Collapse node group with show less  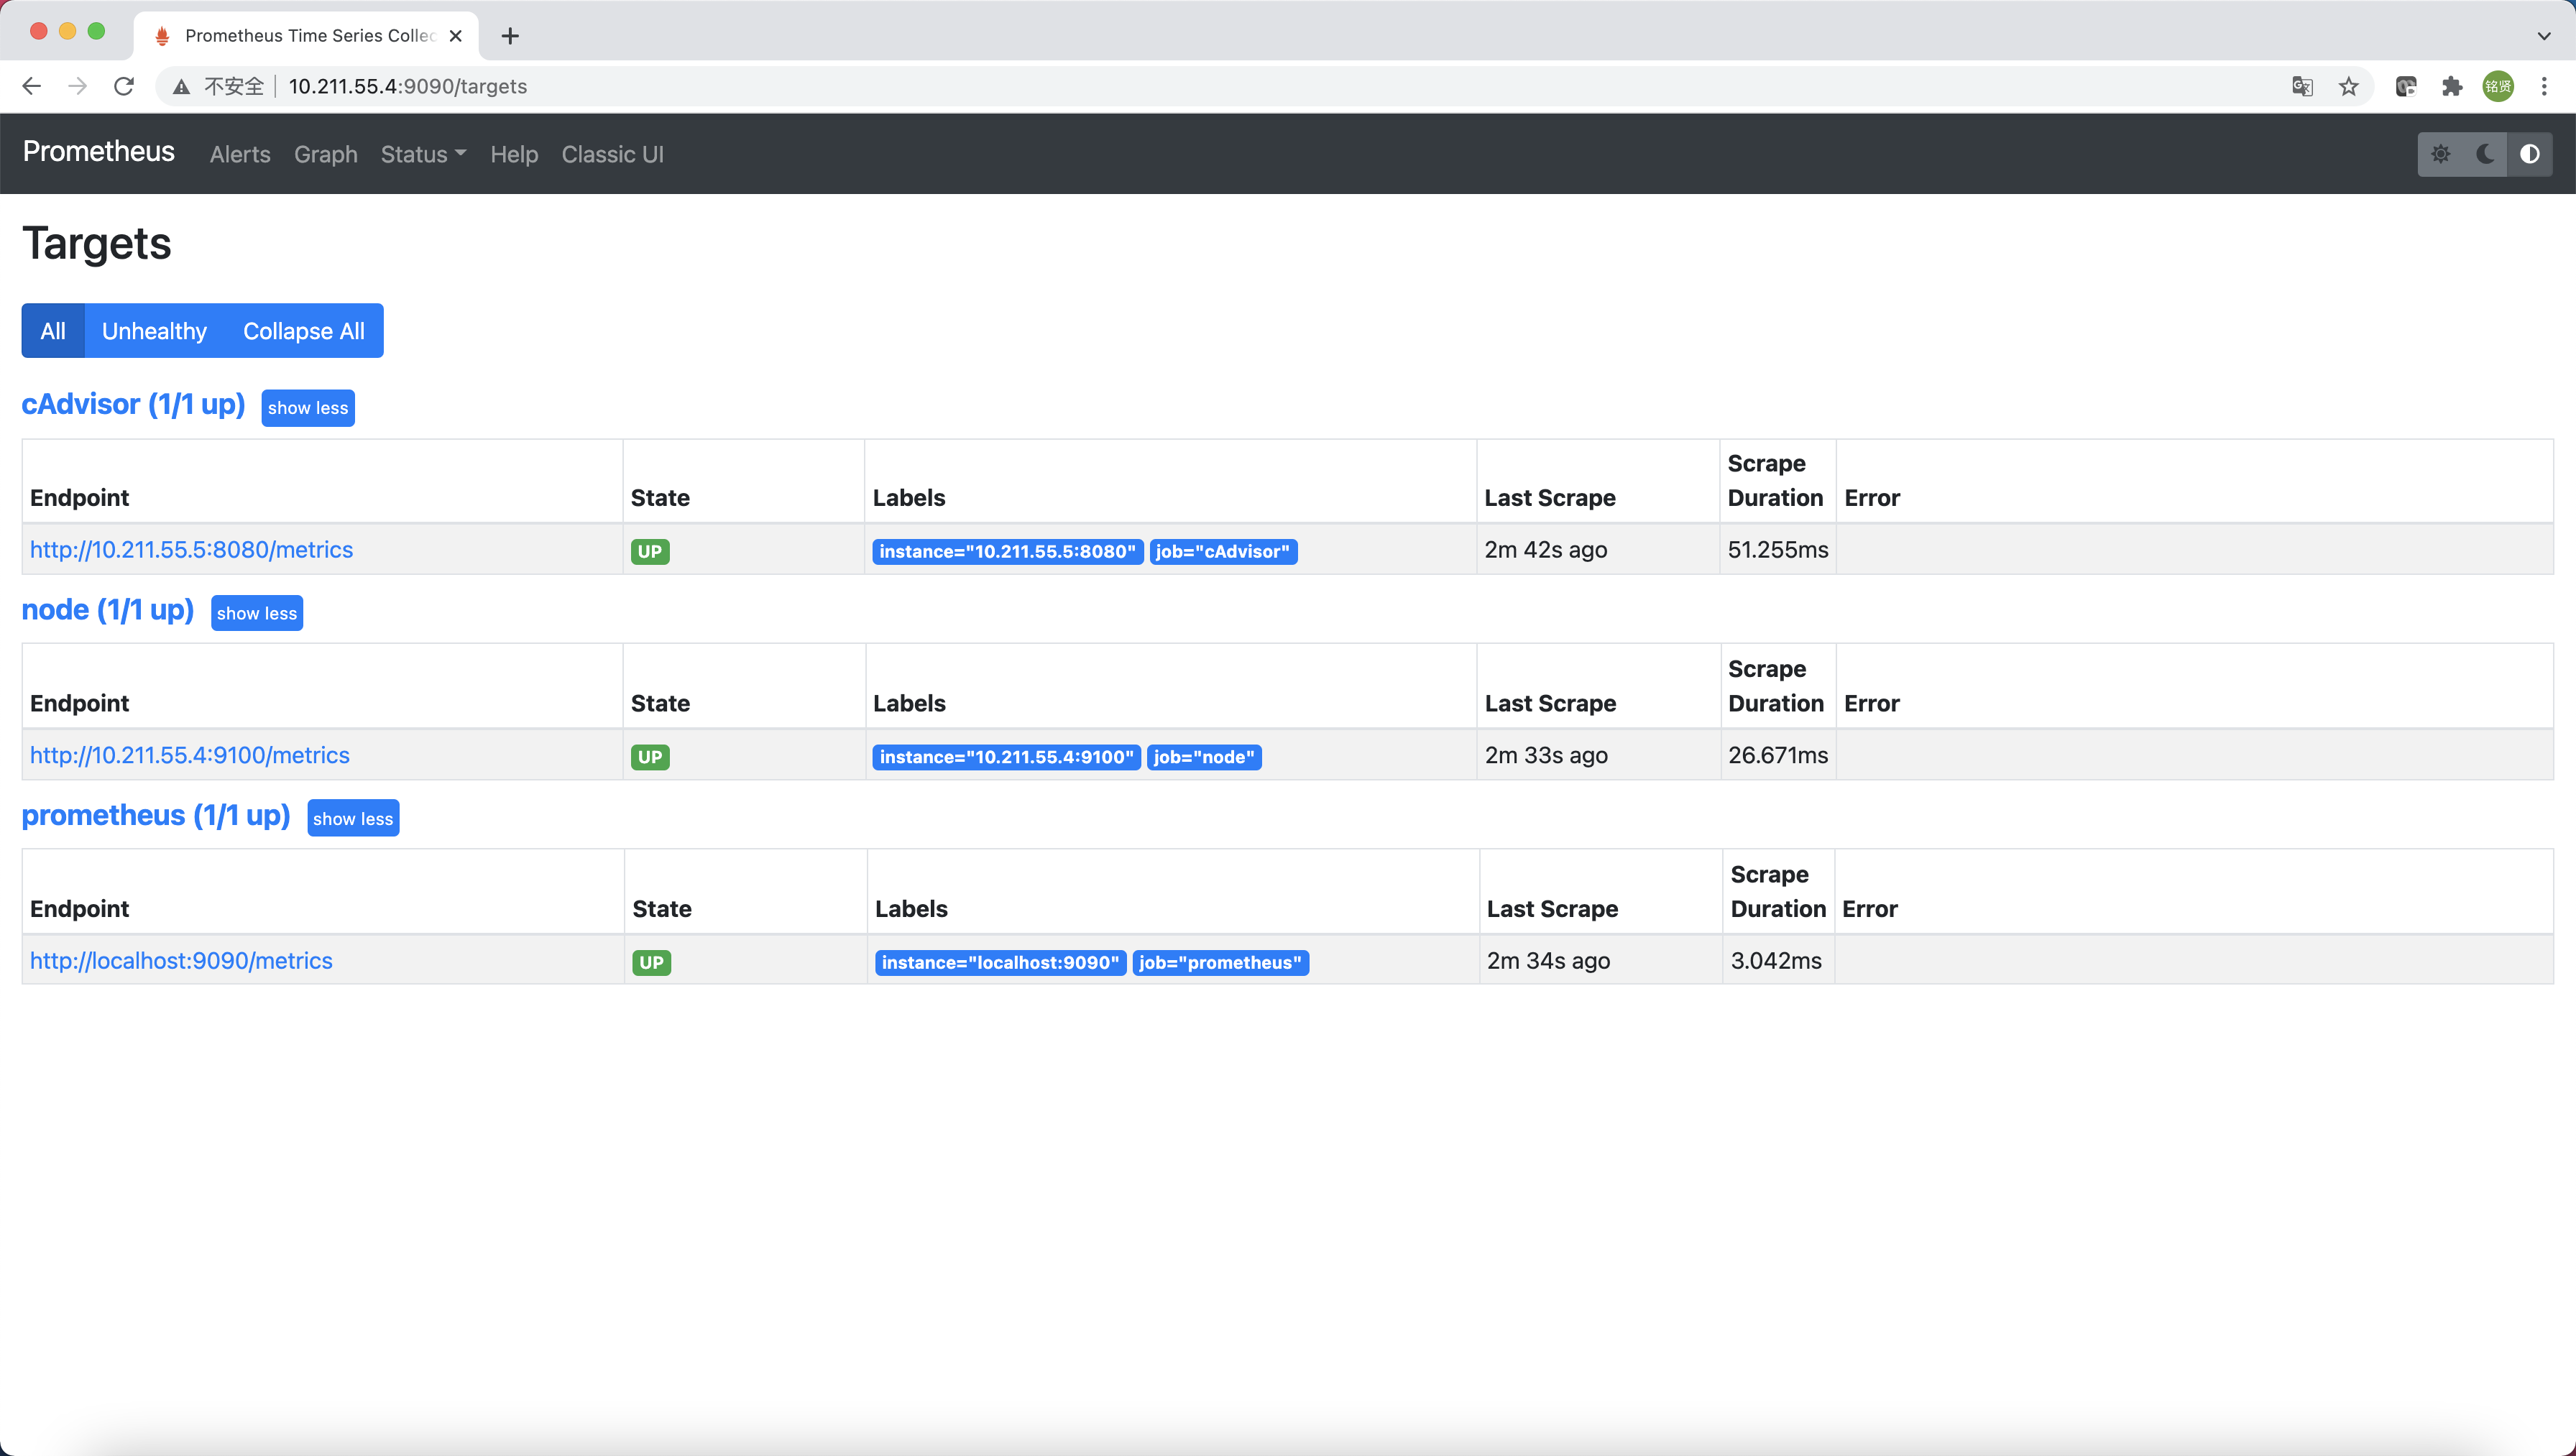point(257,613)
